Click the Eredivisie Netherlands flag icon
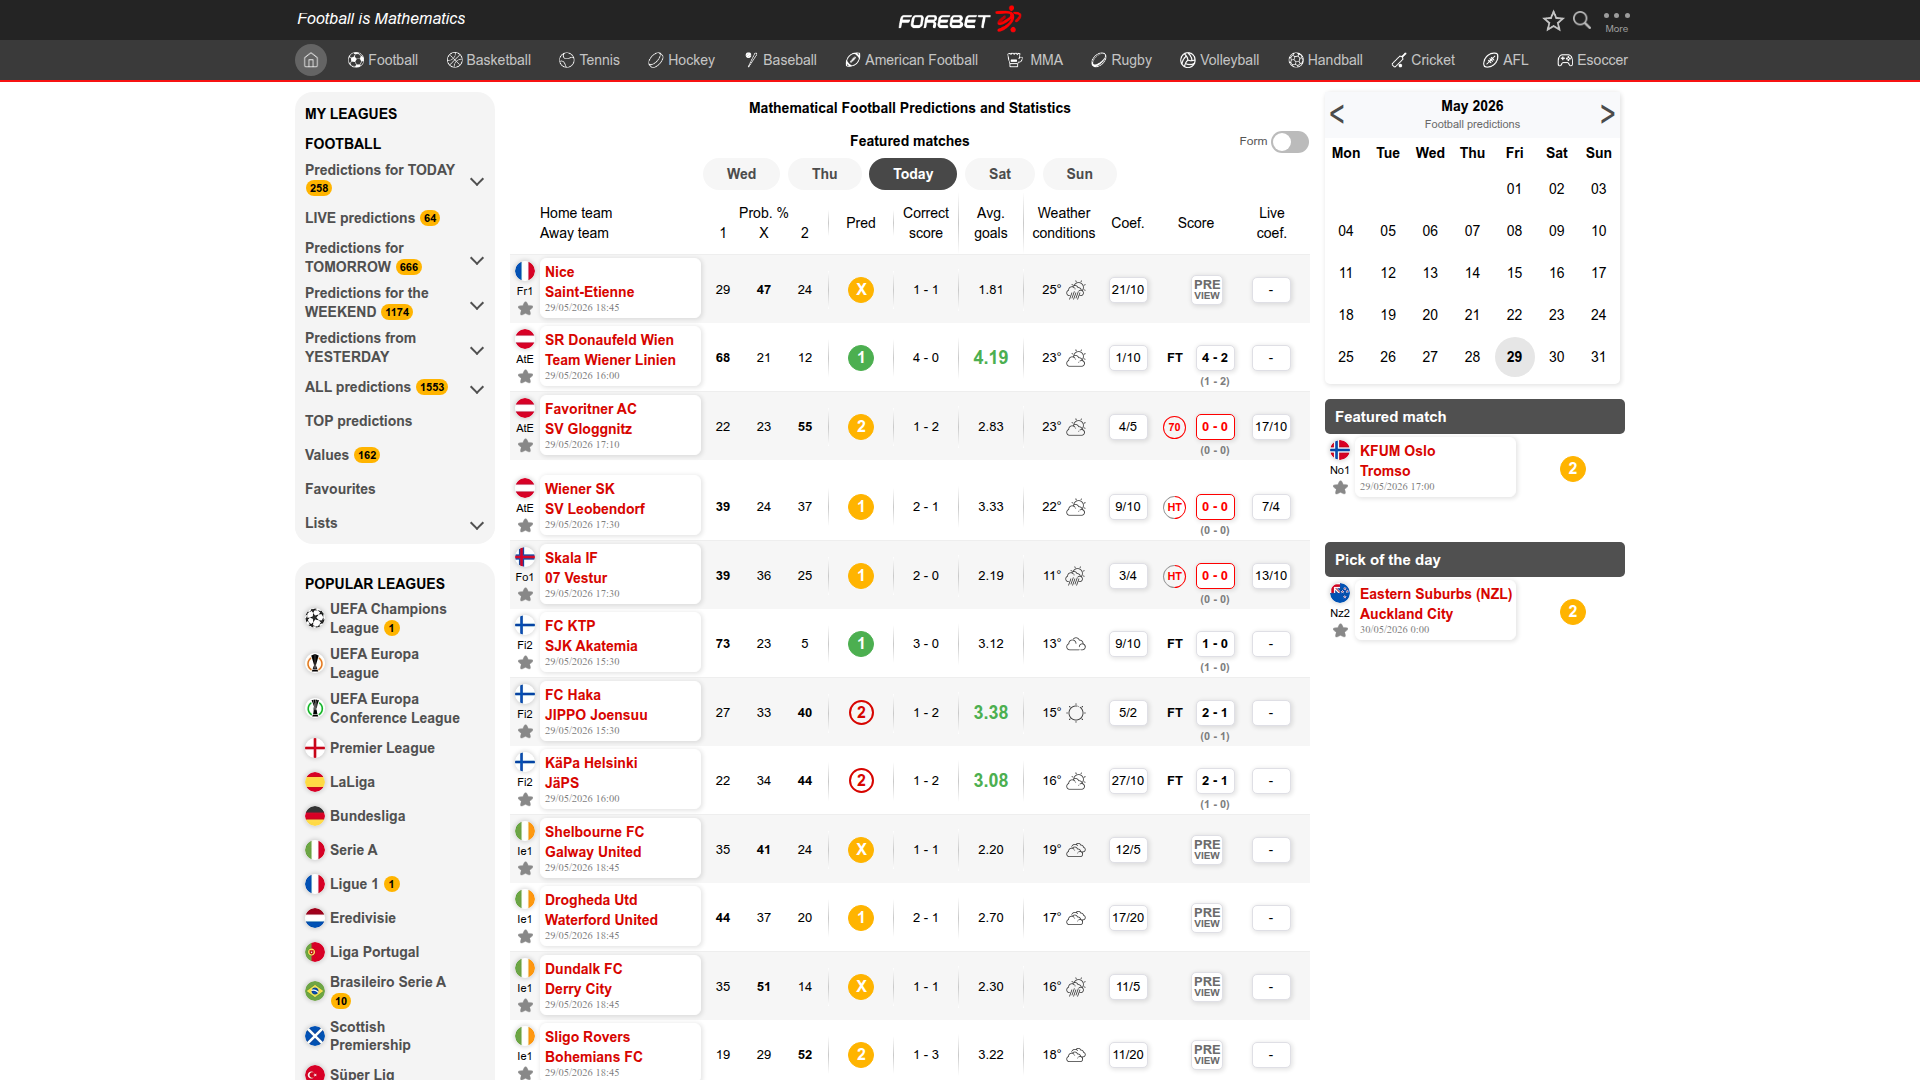Viewport: 1920px width, 1080px height. (315, 918)
